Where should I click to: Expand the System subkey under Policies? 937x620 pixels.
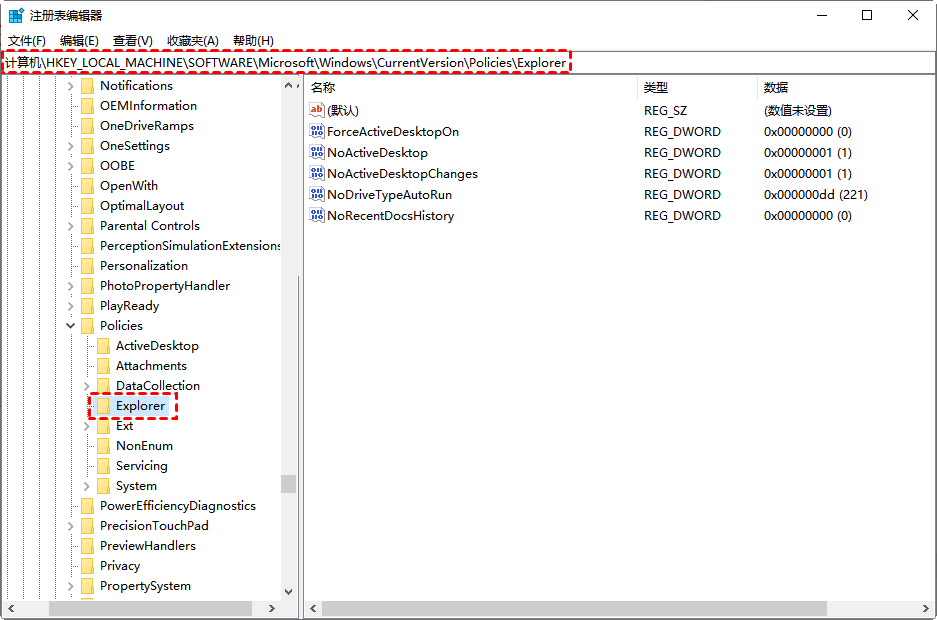87,486
